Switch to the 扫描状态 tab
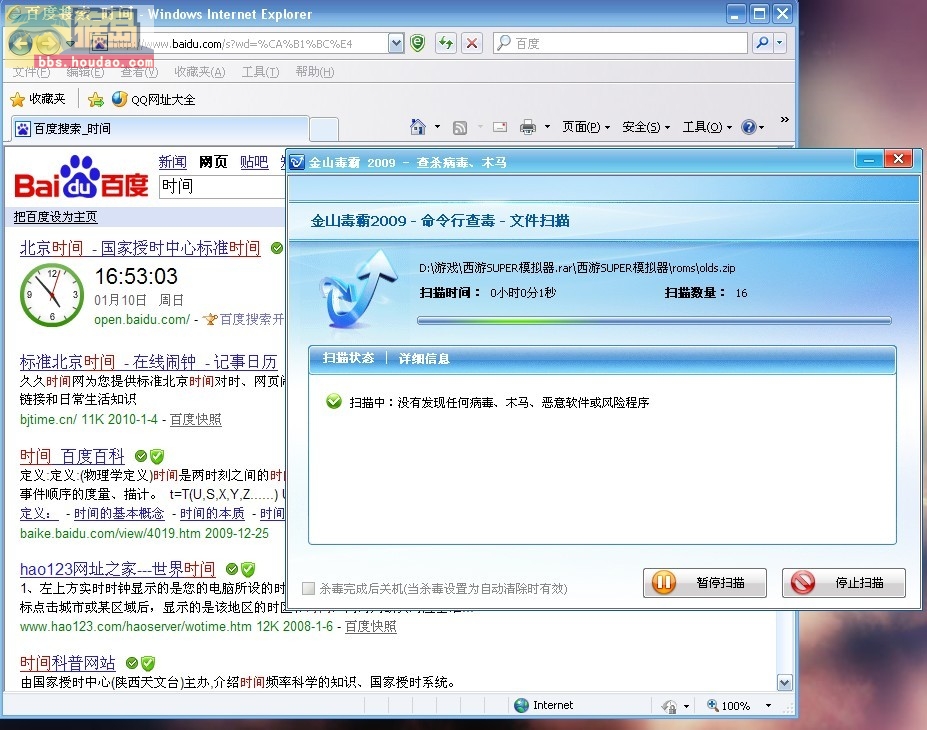 click(x=348, y=358)
